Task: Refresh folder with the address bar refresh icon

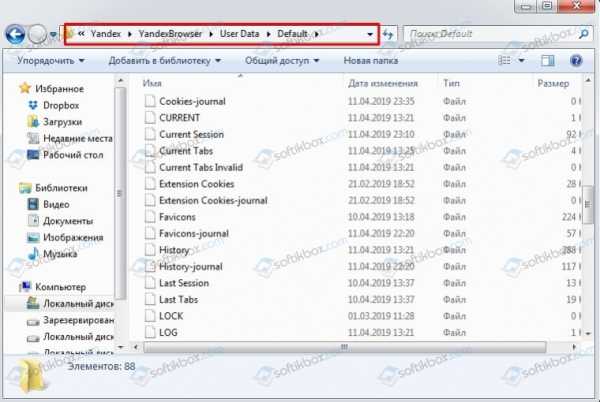Action: point(388,34)
